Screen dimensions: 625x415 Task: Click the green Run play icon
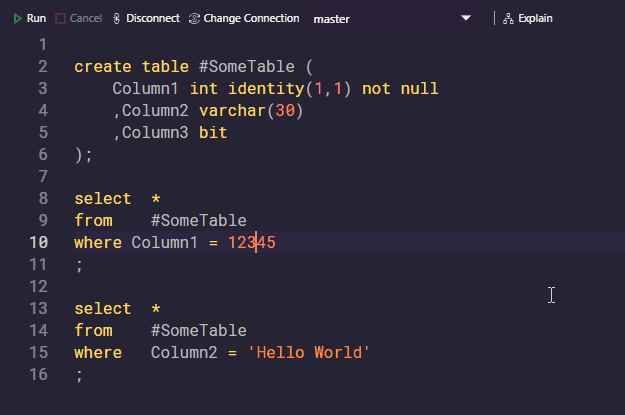coord(17,18)
